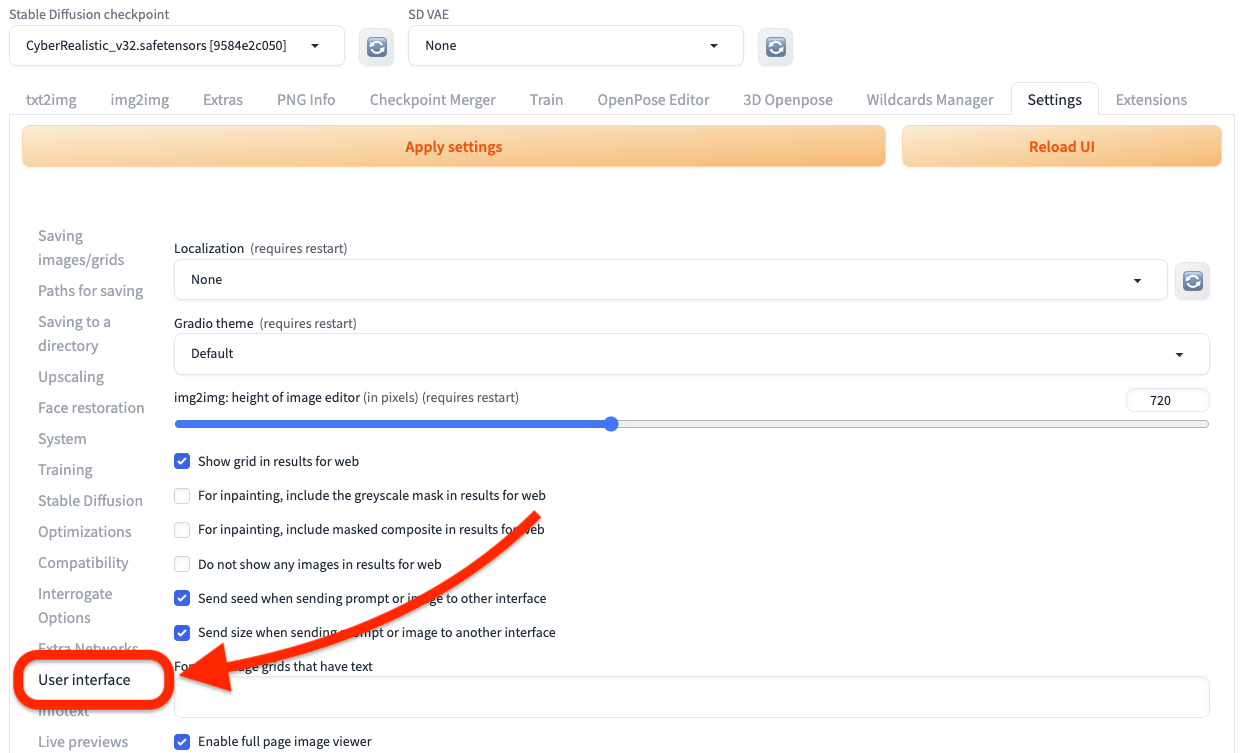Viewport: 1251px width, 753px height.
Task: Refresh the Stable Diffusion checkpoint list
Action: pyautogui.click(x=376, y=47)
